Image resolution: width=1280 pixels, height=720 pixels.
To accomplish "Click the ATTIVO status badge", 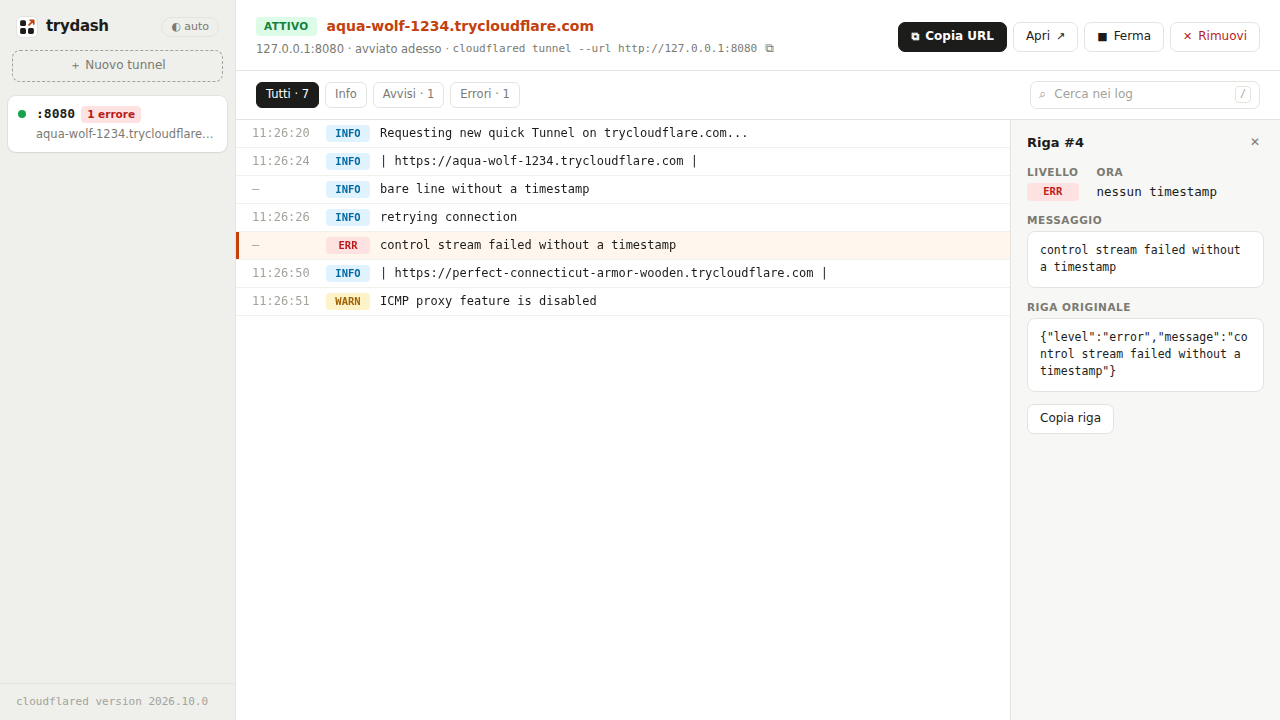I will [x=286, y=26].
